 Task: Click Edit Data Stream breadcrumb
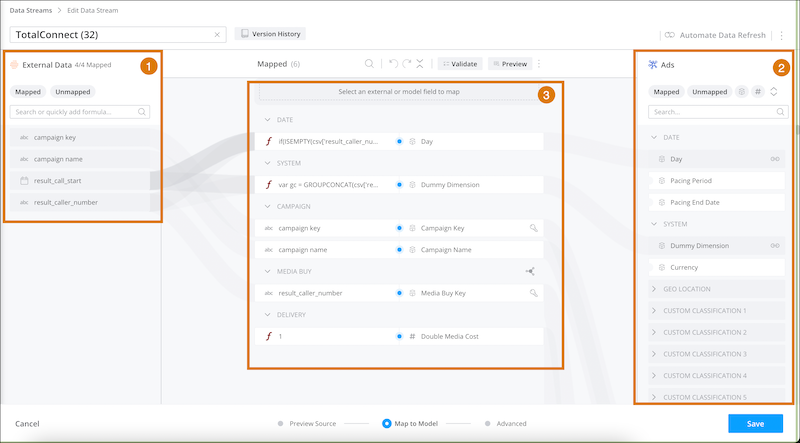93,10
